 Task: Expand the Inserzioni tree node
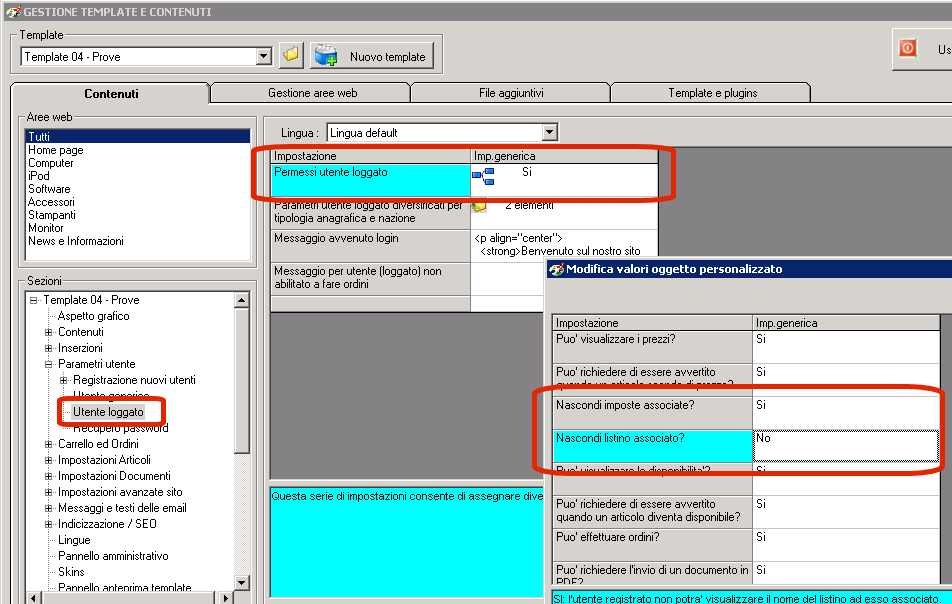[49, 348]
